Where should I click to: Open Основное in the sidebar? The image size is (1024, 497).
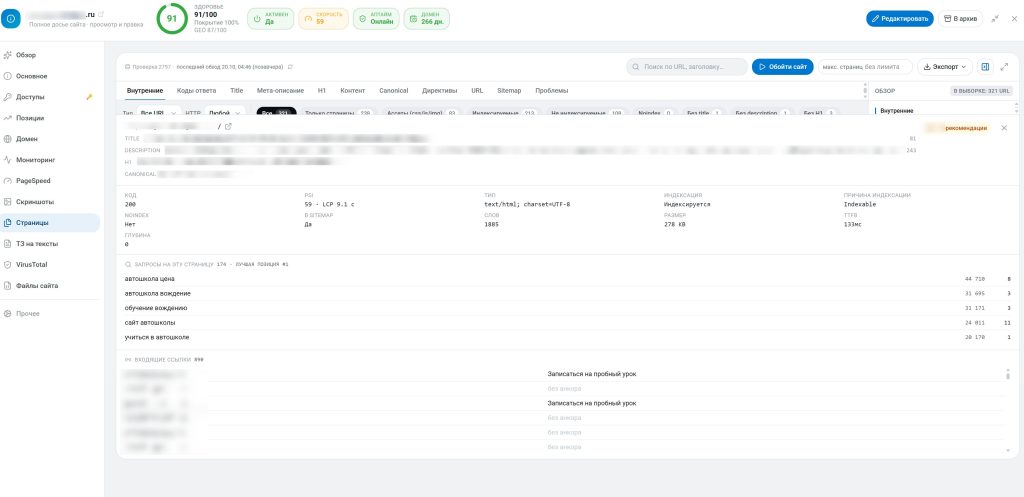tap(50, 76)
